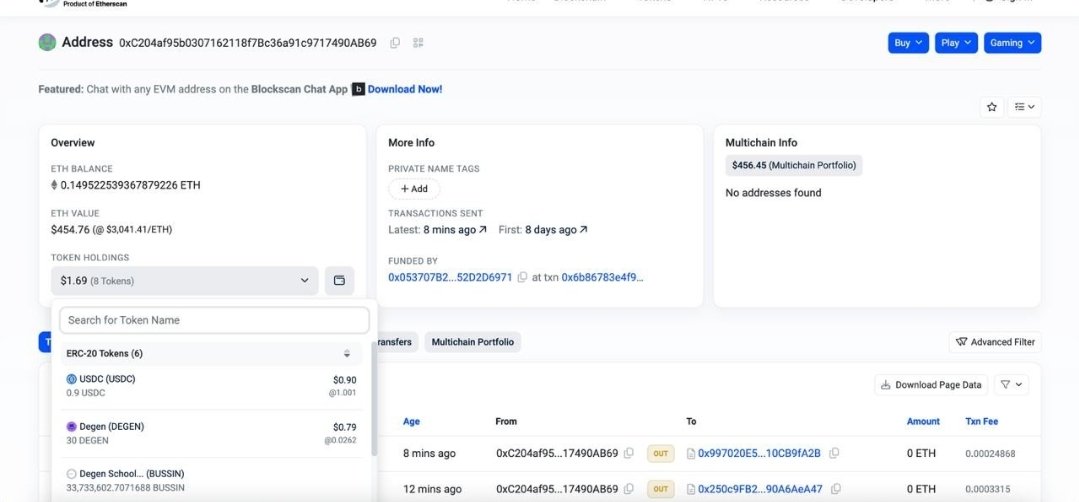Open the funder address 0x053707B2...52D2D6971
Screen dimensions: 1079x502
click(450, 277)
